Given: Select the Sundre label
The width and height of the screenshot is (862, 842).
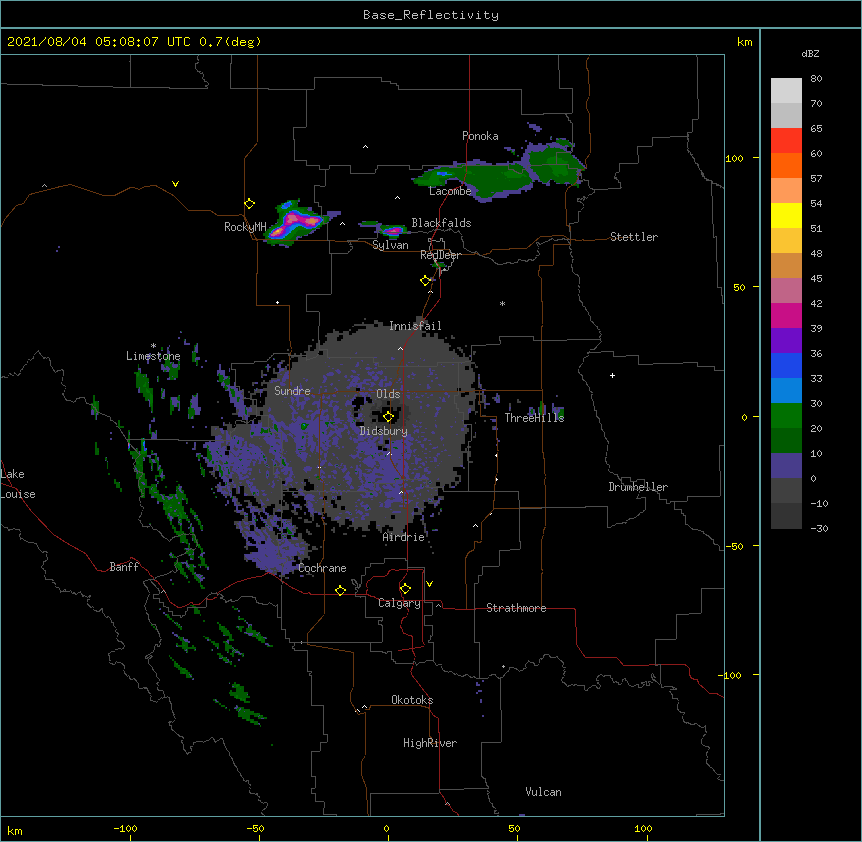Looking at the screenshot, I should 292,391.
